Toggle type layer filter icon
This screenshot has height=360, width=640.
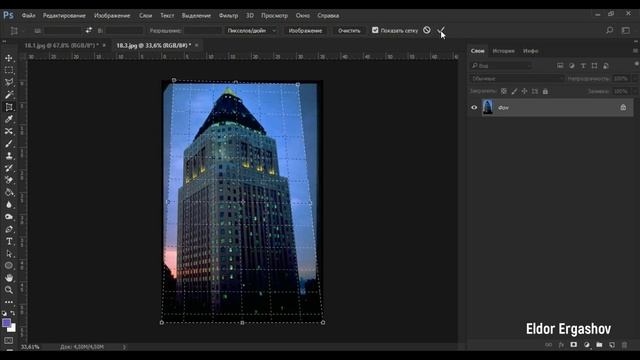[x=583, y=66]
